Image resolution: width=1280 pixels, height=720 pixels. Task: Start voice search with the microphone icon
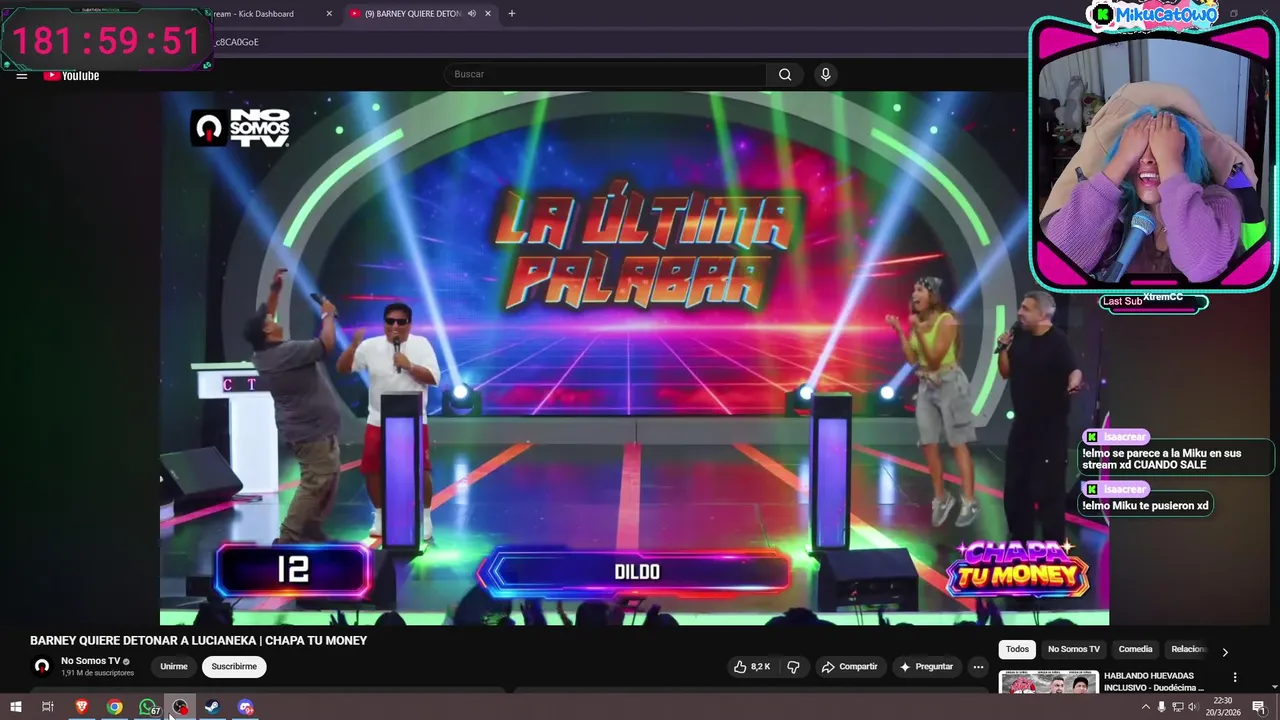825,74
